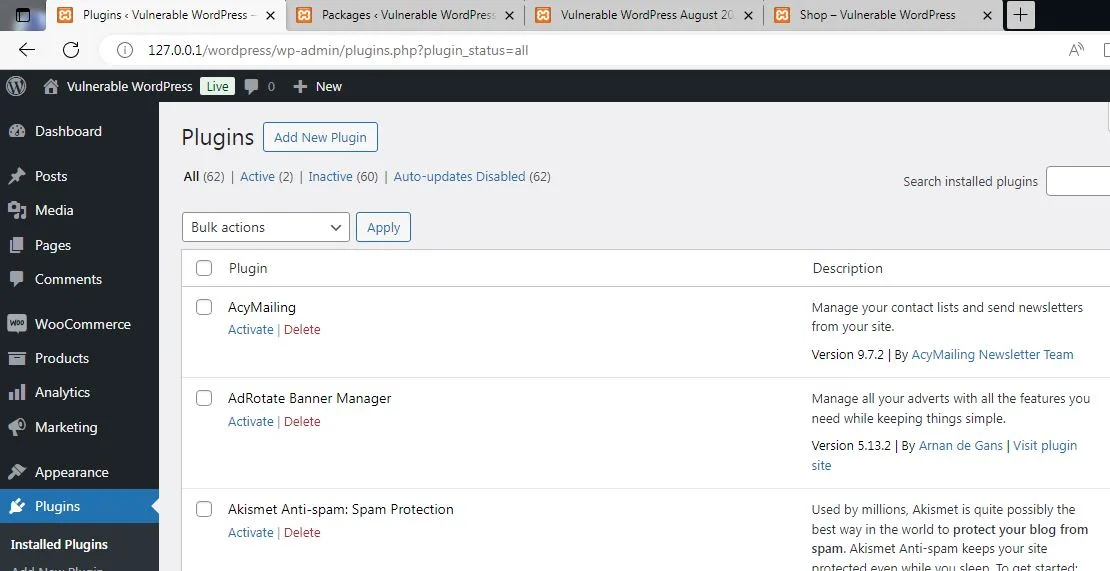Click the site info icon in address bar
Image resolution: width=1110 pixels, height=571 pixels.
(125, 50)
